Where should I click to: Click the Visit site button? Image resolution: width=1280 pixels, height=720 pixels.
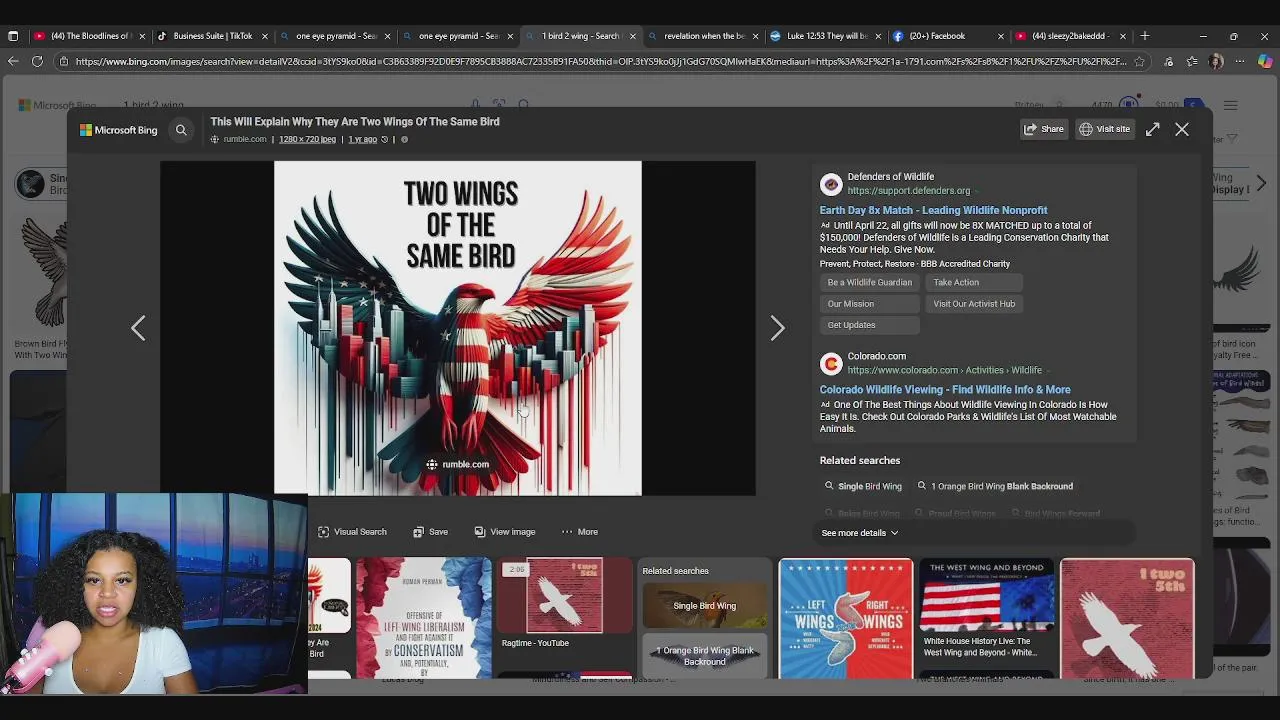pos(1105,129)
